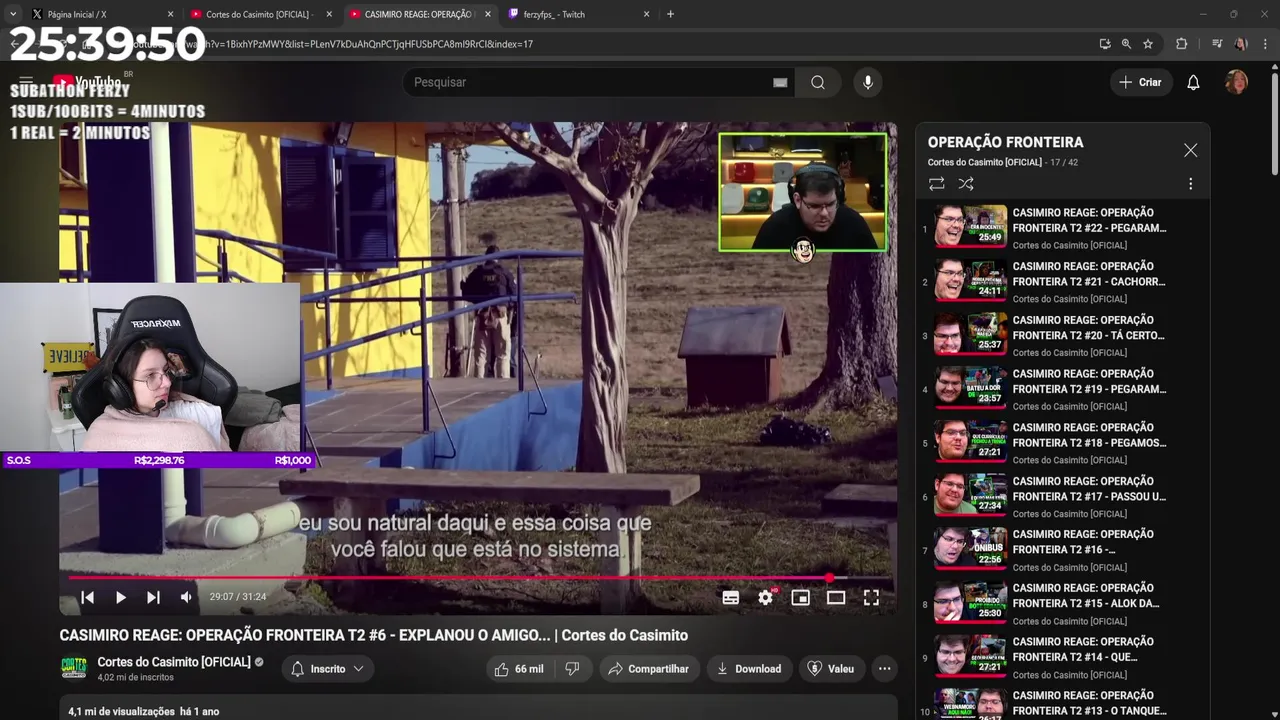
Task: Open a new browser tab
Action: [x=670, y=14]
